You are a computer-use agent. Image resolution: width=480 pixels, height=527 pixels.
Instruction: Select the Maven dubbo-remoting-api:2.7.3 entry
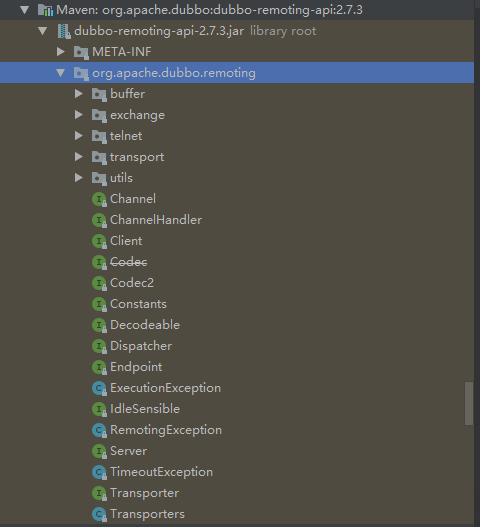tap(209, 10)
